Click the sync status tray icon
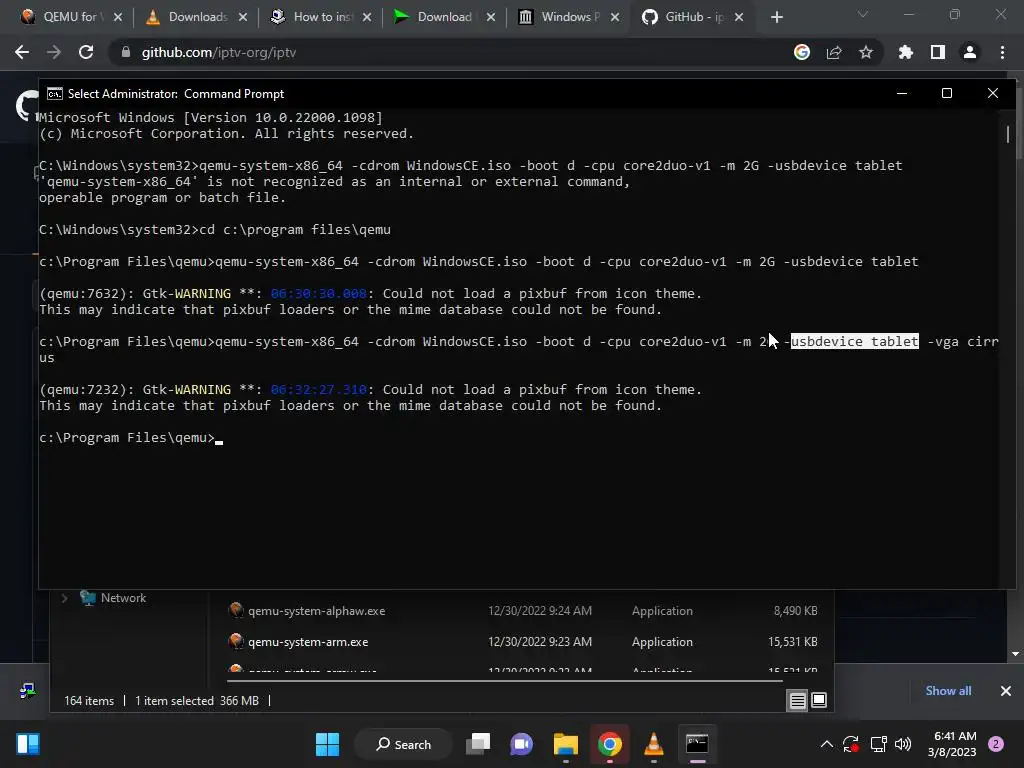This screenshot has height=768, width=1024. [x=851, y=744]
